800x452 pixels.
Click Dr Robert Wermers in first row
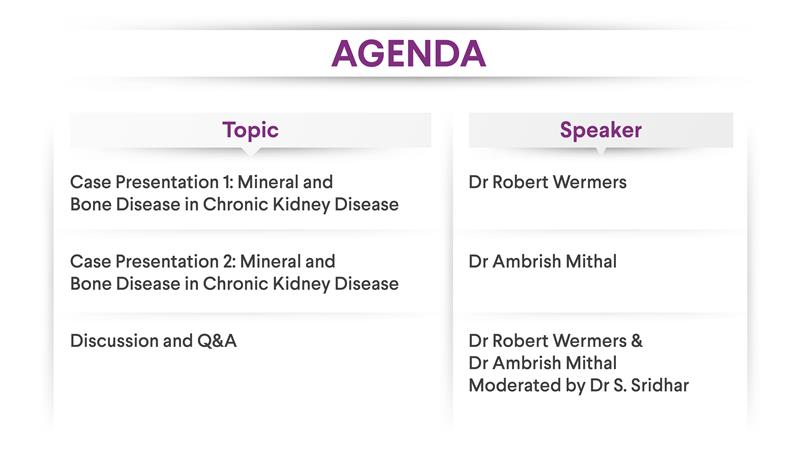547,182
